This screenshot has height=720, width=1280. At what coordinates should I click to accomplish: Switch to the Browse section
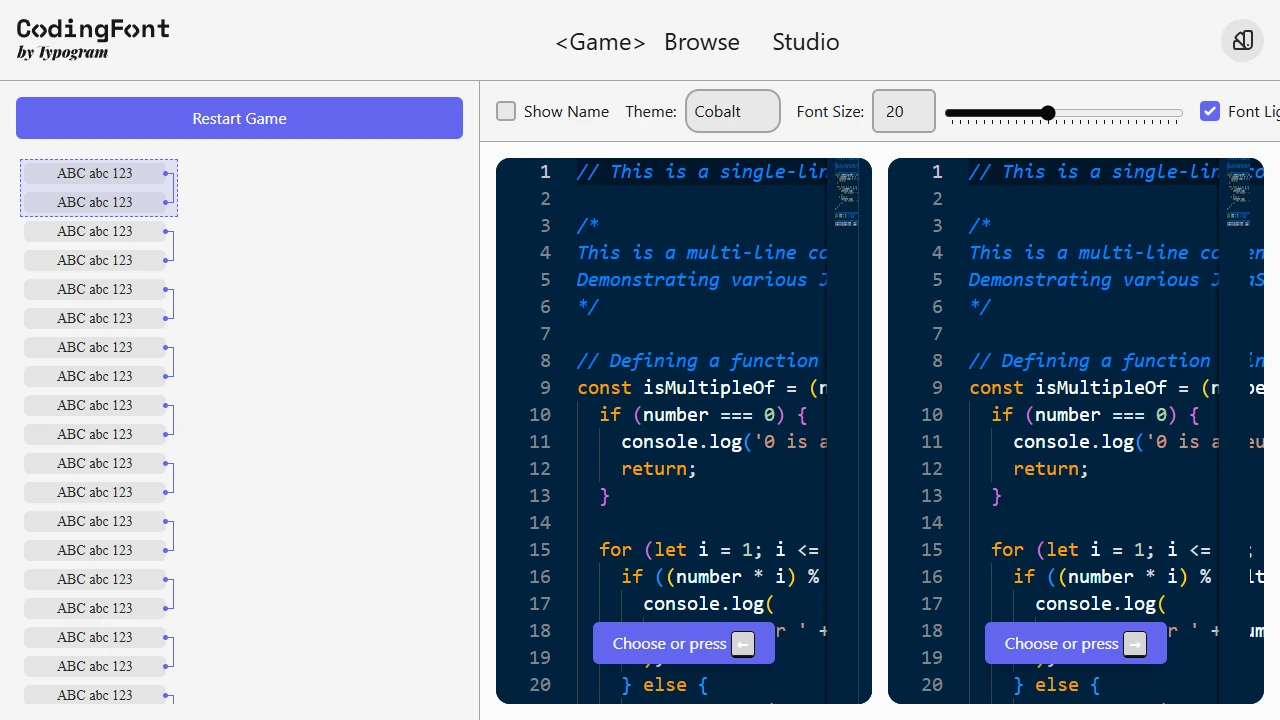coord(702,42)
